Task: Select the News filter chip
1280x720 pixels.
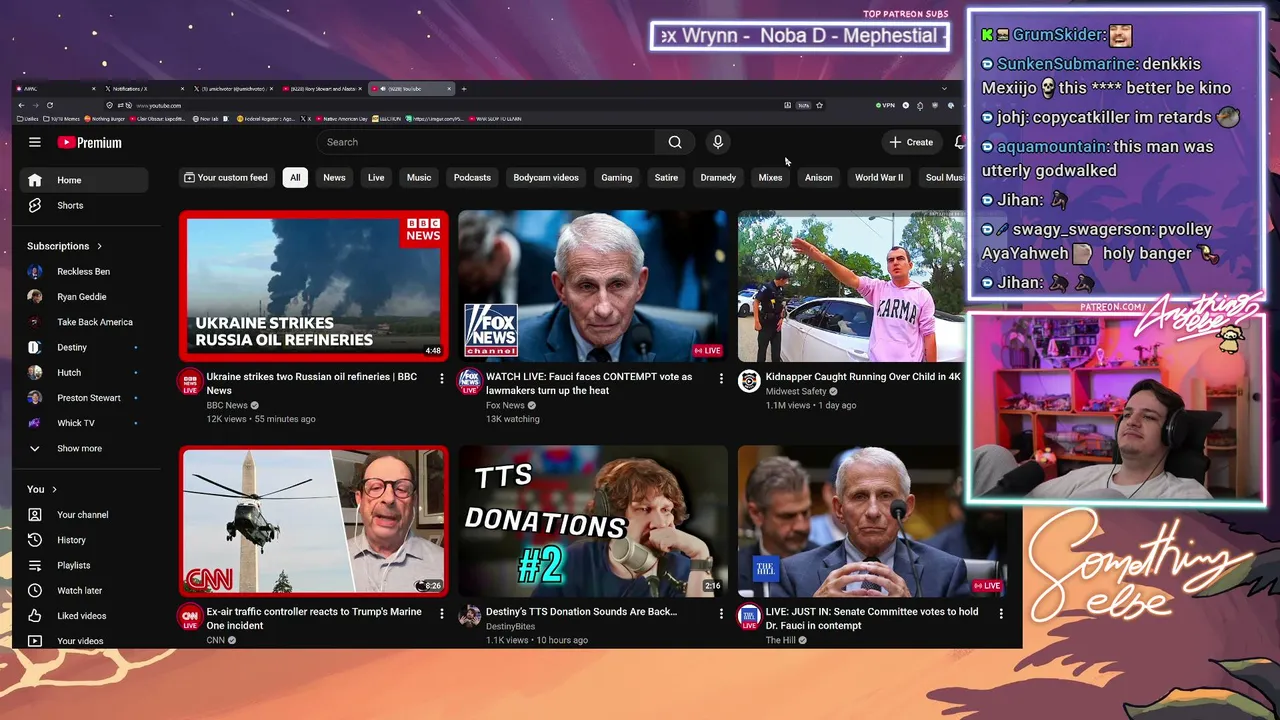Action: [x=334, y=178]
